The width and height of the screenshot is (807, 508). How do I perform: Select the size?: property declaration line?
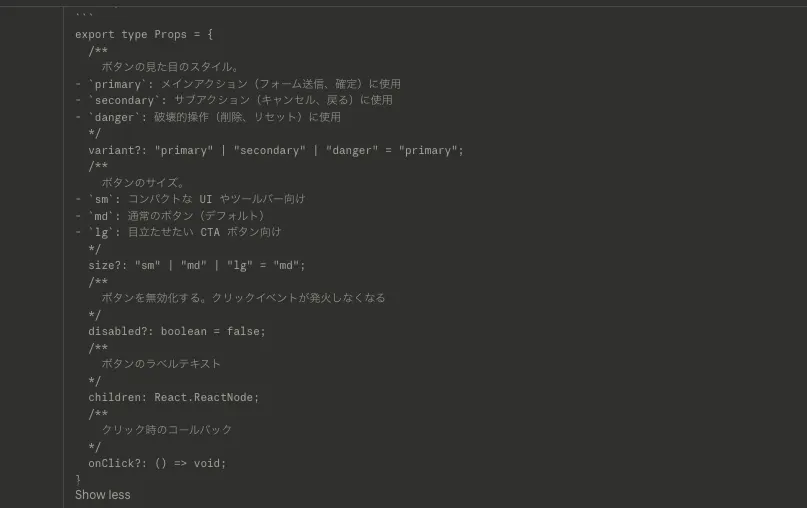pyautogui.click(x=197, y=266)
